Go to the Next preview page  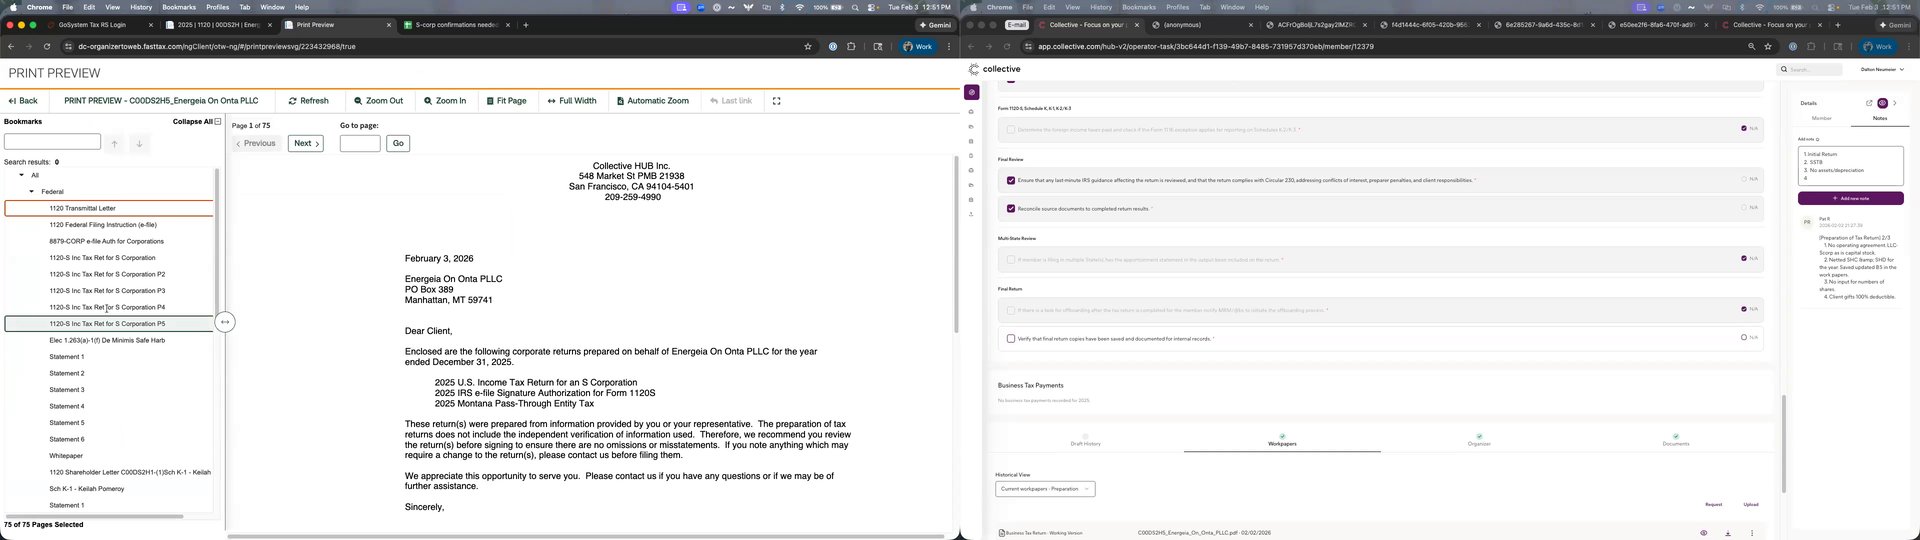(306, 143)
